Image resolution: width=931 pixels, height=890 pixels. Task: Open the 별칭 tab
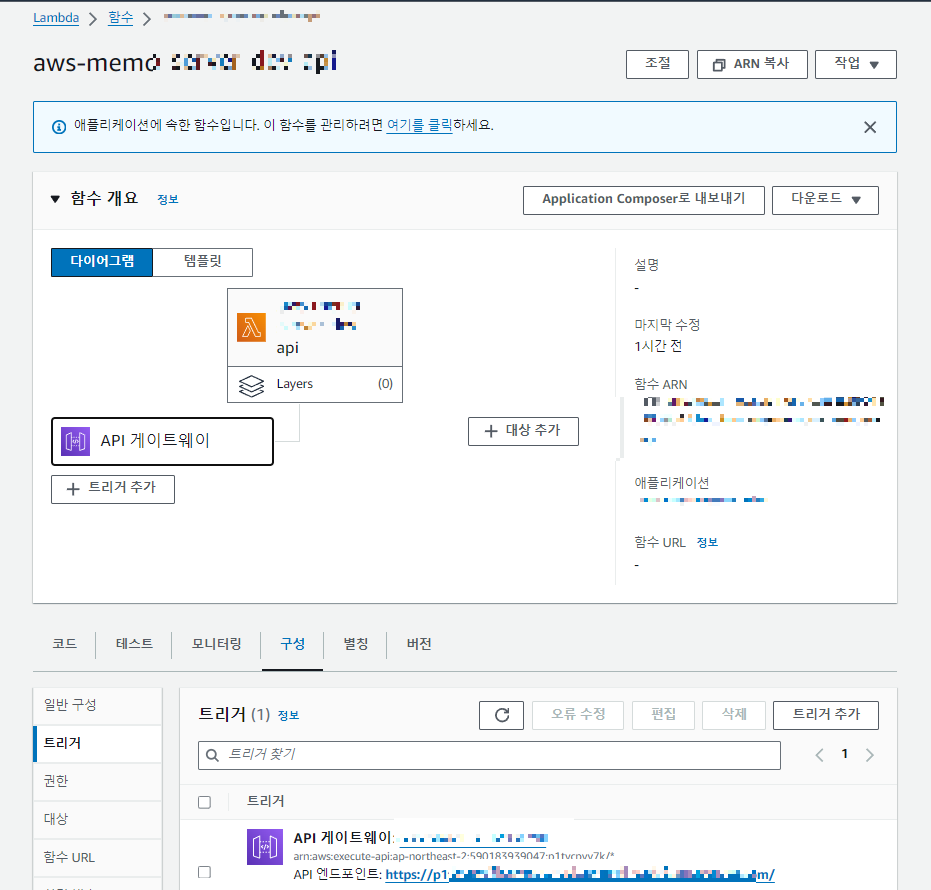tap(356, 644)
